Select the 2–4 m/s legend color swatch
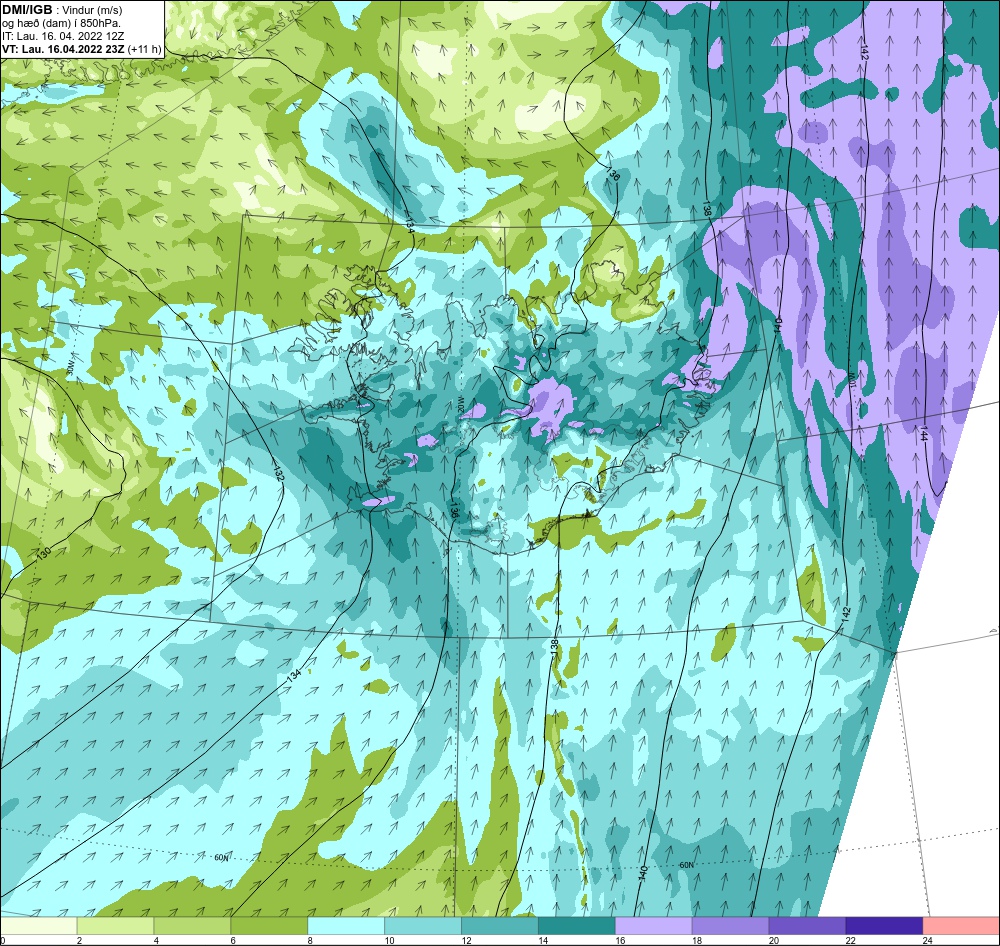Screen dimensions: 1000x946 pos(115,925)
